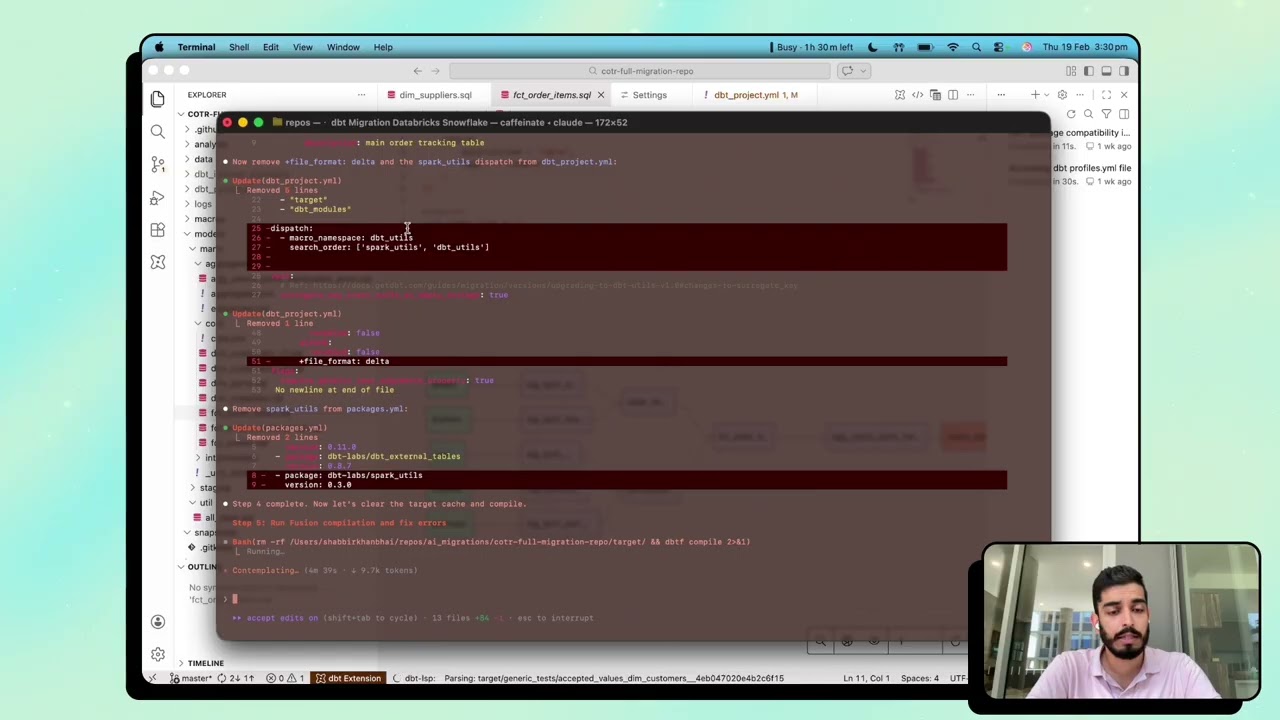Image resolution: width=1280 pixels, height=720 pixels.
Task: Open the Run and Debug view
Action: [157, 197]
